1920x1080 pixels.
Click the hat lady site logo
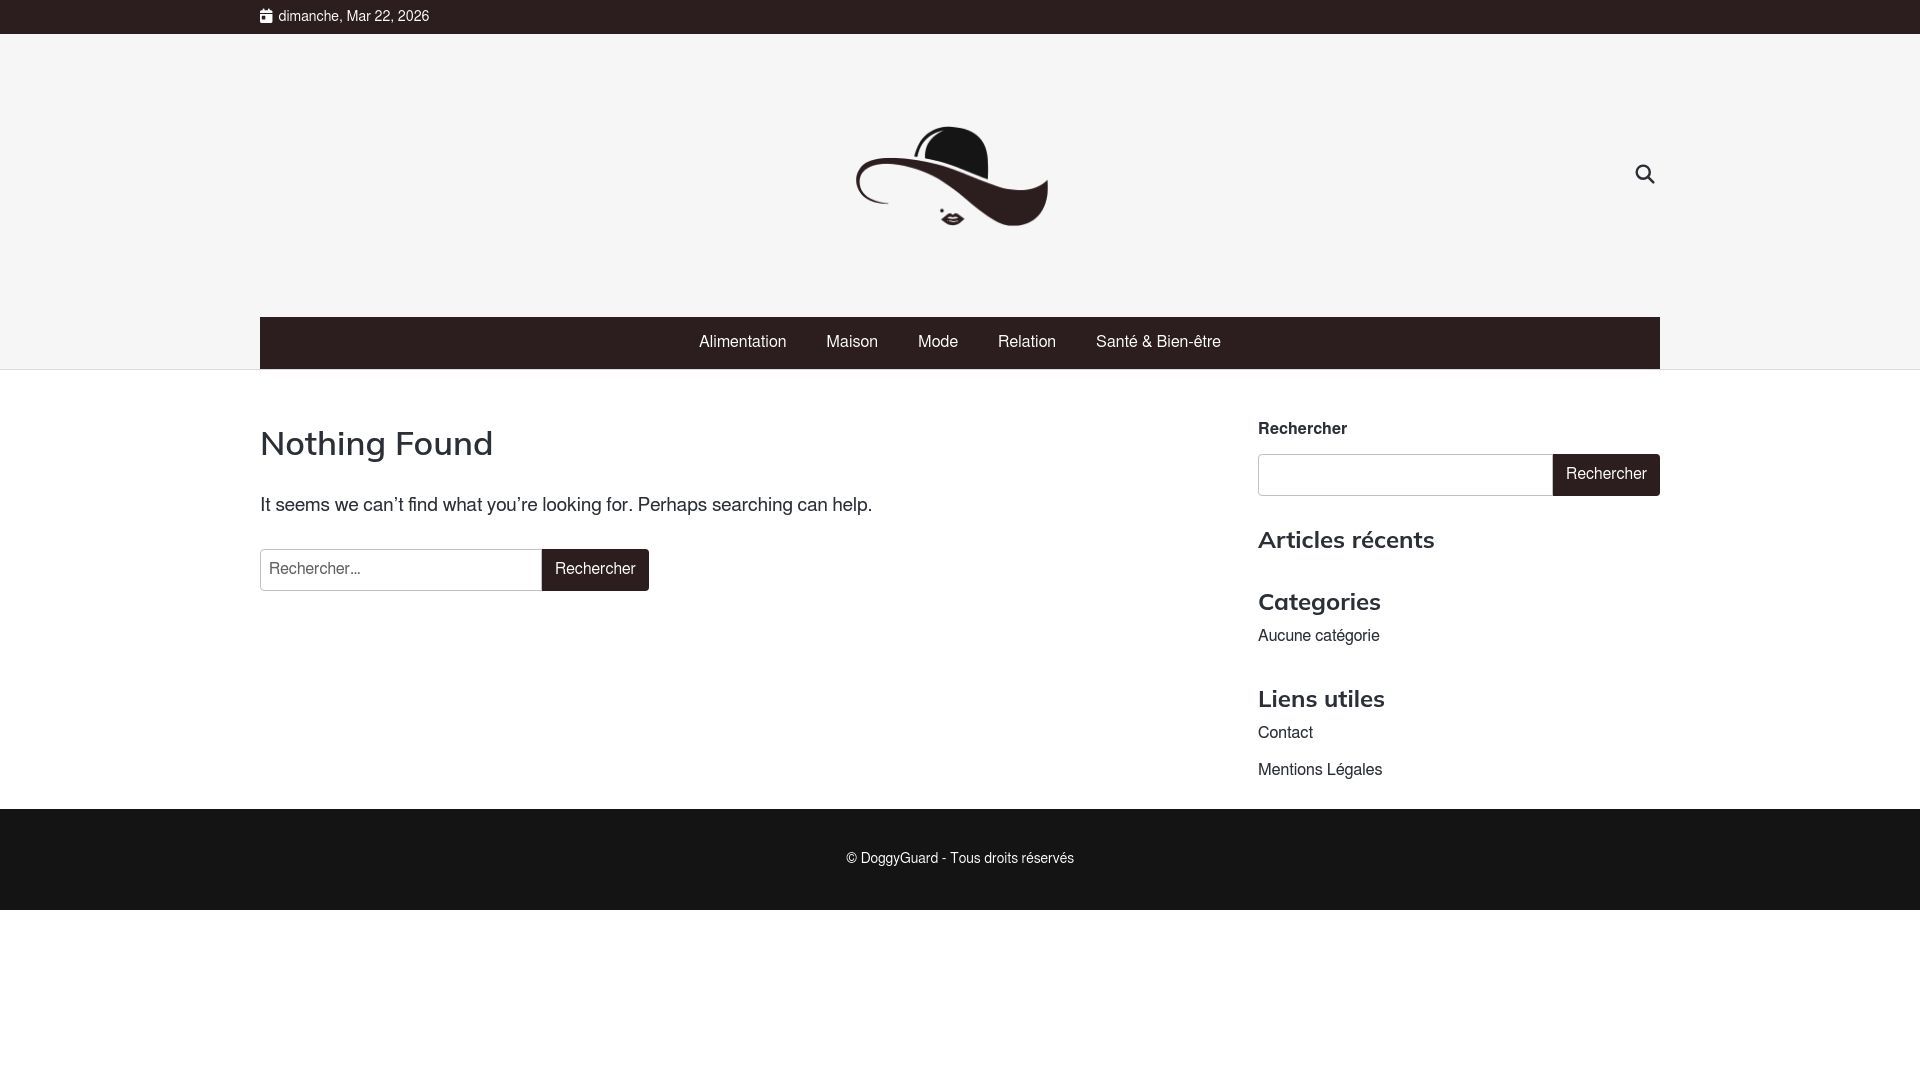(952, 176)
